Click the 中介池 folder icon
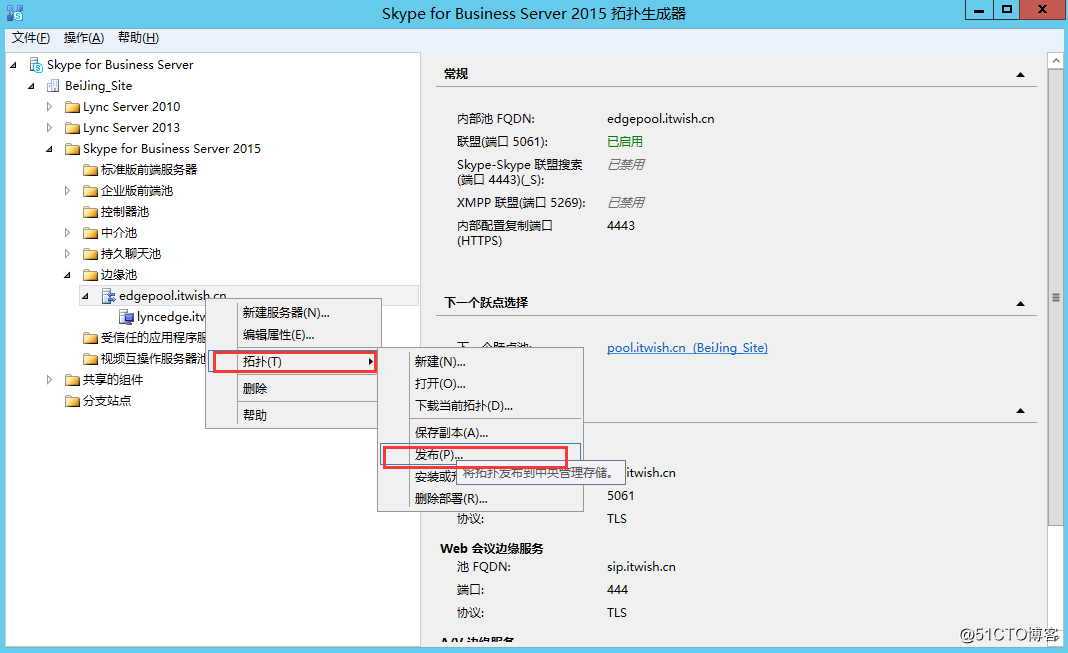Viewport: 1068px width, 653px height. coord(90,233)
